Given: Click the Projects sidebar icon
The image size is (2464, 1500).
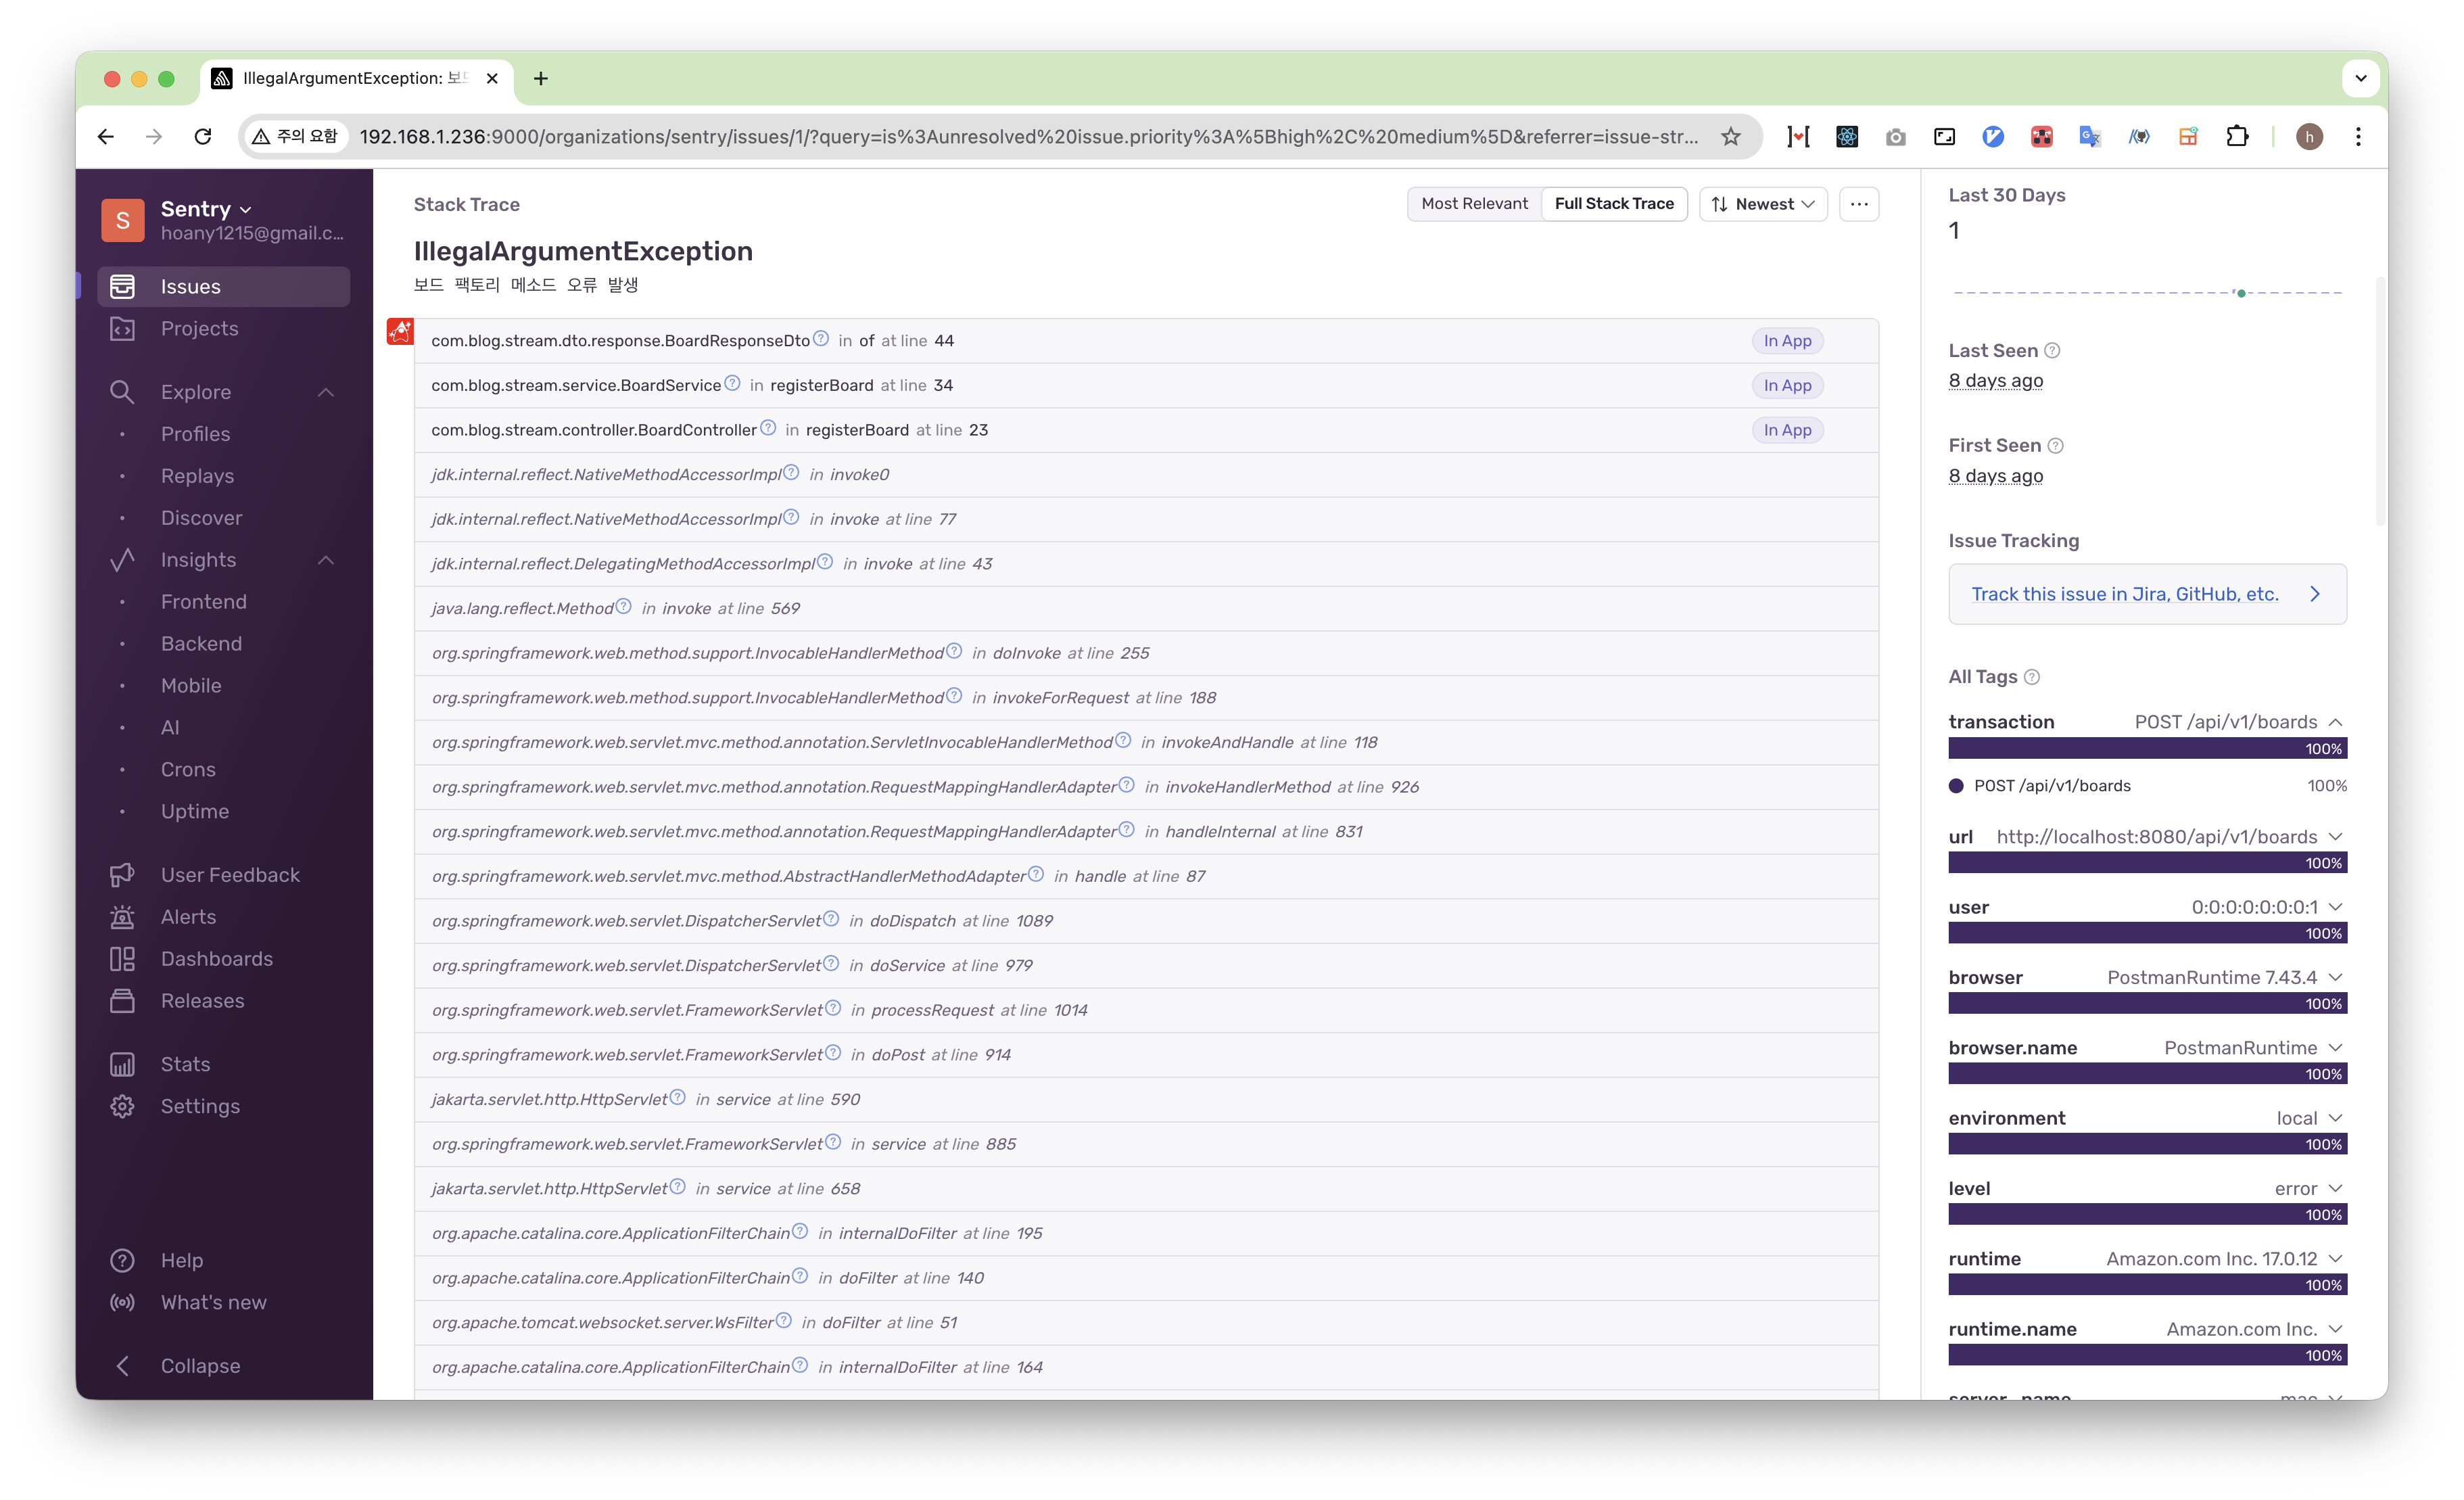Looking at the screenshot, I should (122, 329).
